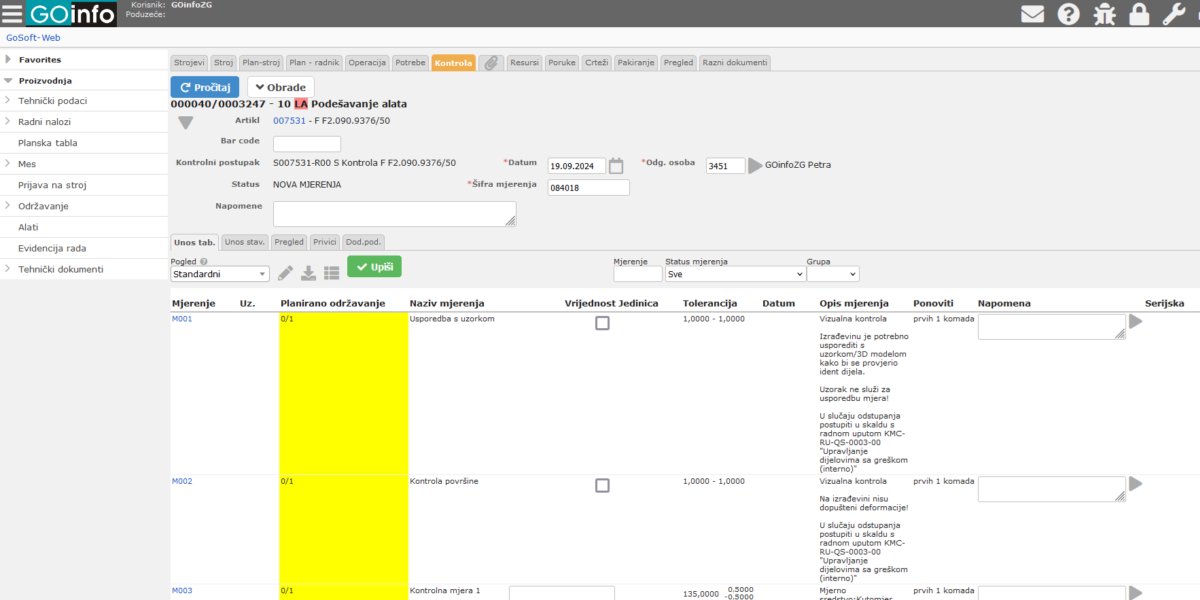1200x600 pixels.
Task: Click the list layout icon
Action: pyautogui.click(x=331, y=273)
